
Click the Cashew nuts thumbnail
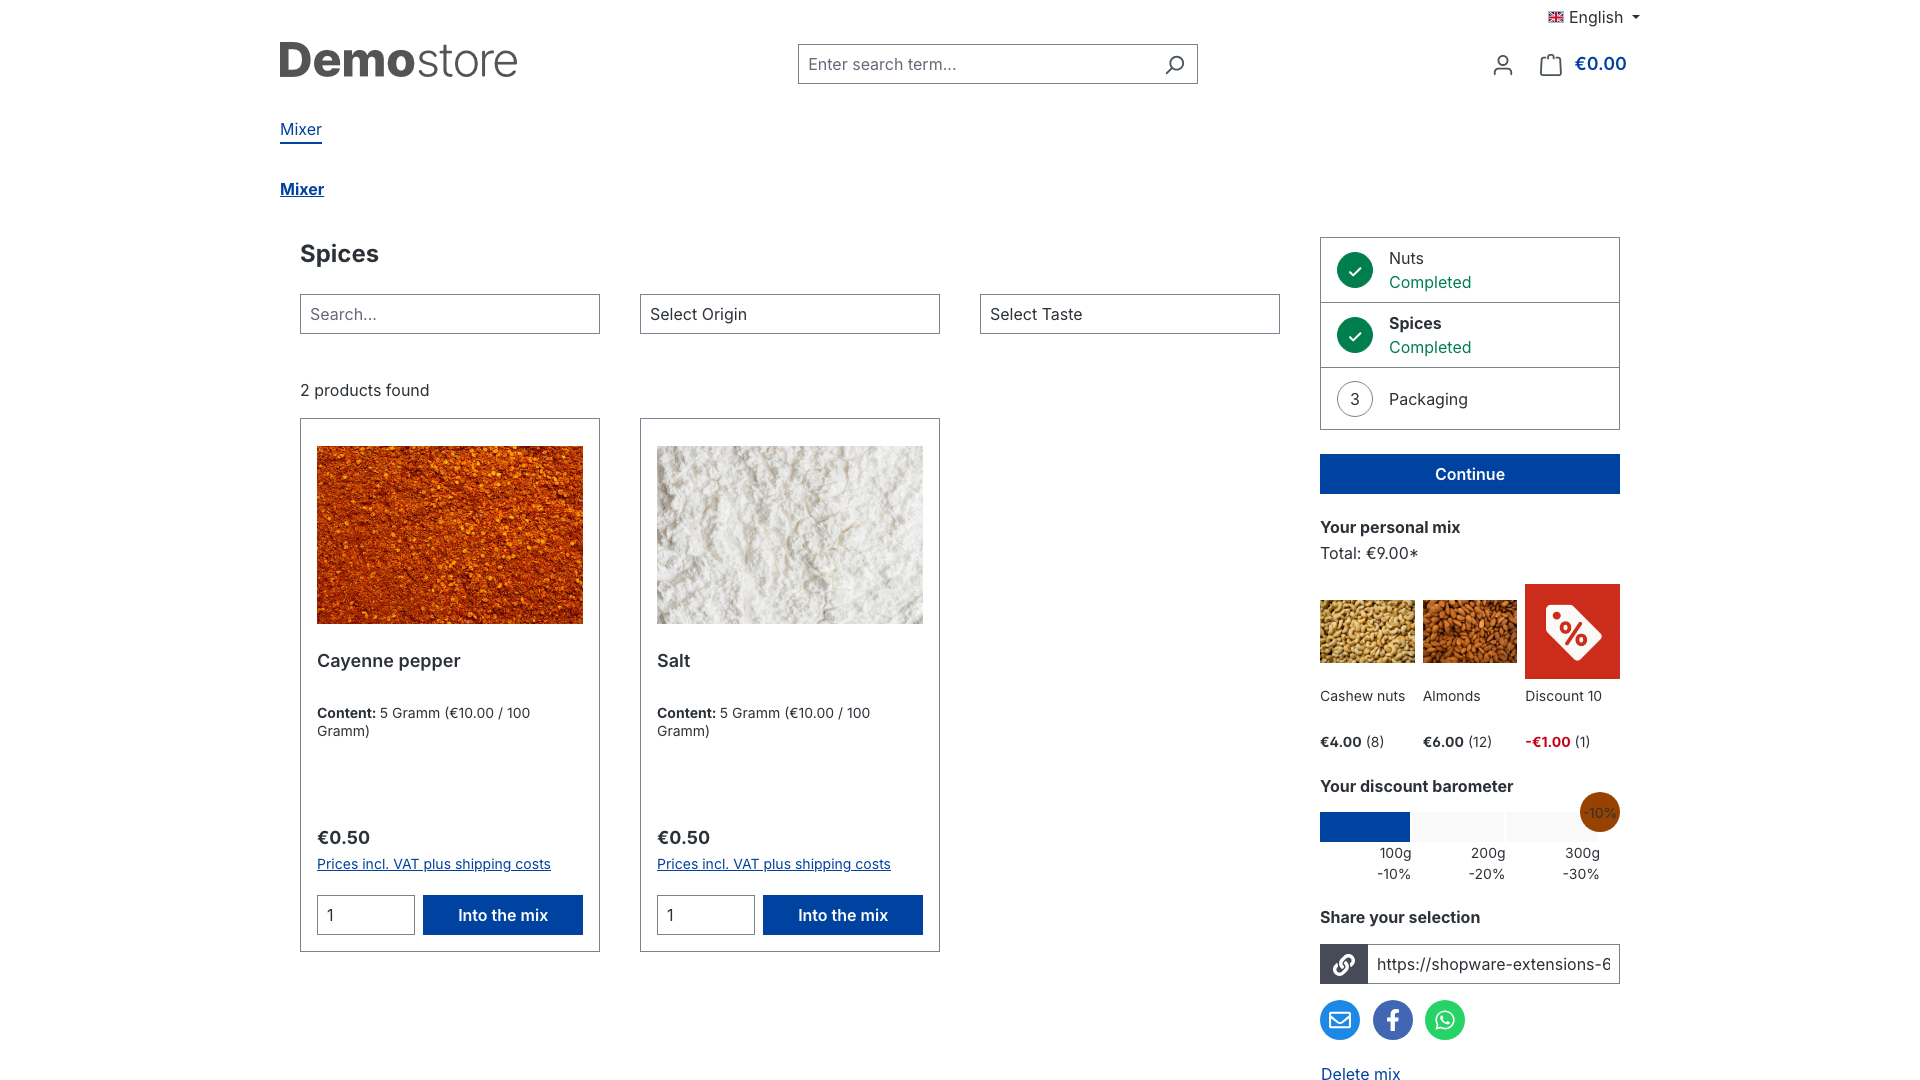coord(1367,631)
